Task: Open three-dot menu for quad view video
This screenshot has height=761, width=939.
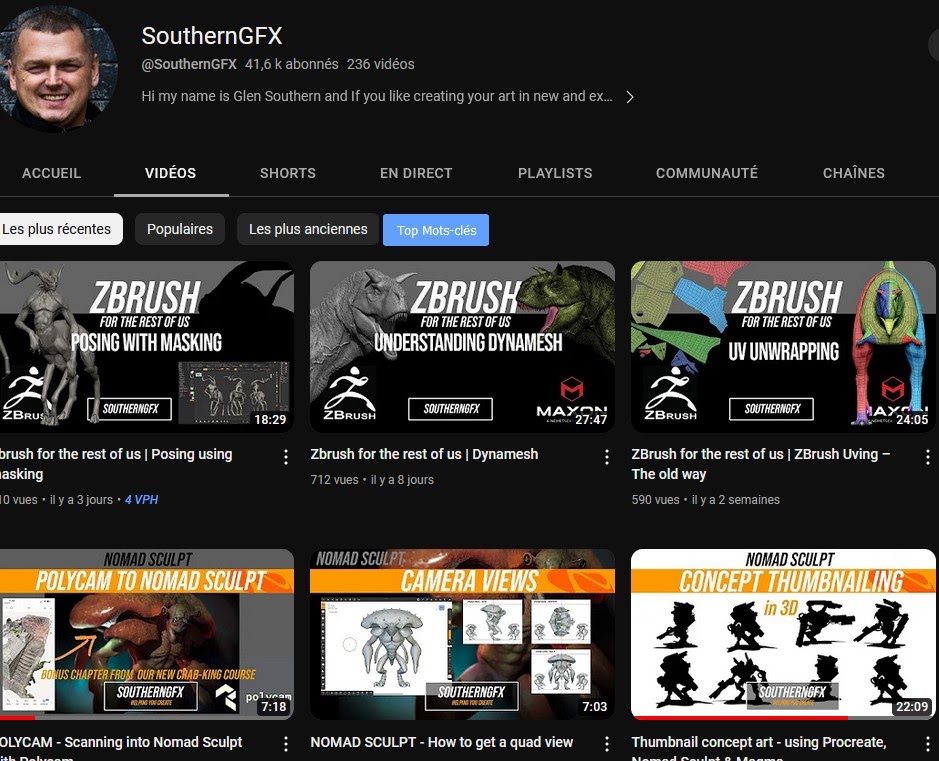Action: [606, 744]
